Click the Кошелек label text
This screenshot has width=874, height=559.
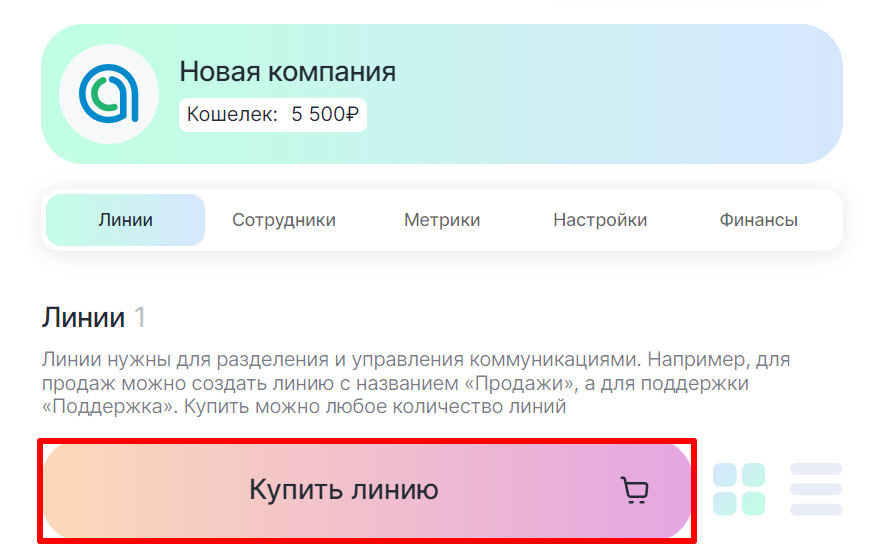pos(232,115)
